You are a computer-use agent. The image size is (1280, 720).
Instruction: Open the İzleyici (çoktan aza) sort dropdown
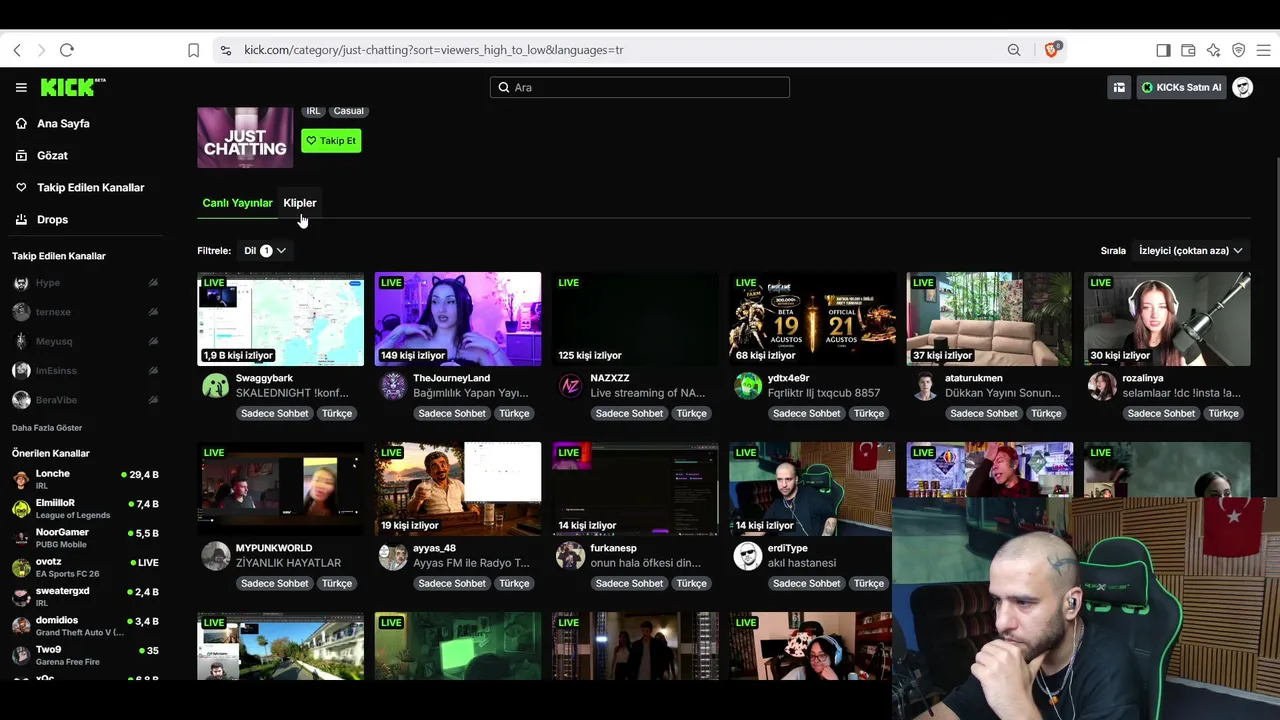(1190, 251)
